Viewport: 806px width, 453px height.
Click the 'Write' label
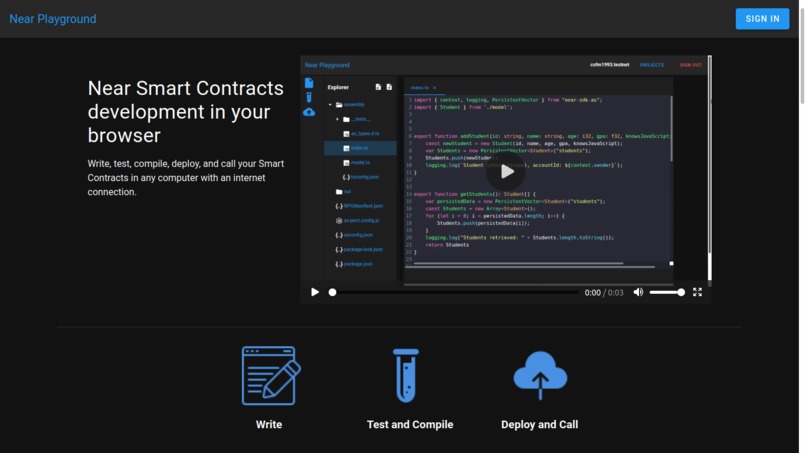click(x=269, y=425)
